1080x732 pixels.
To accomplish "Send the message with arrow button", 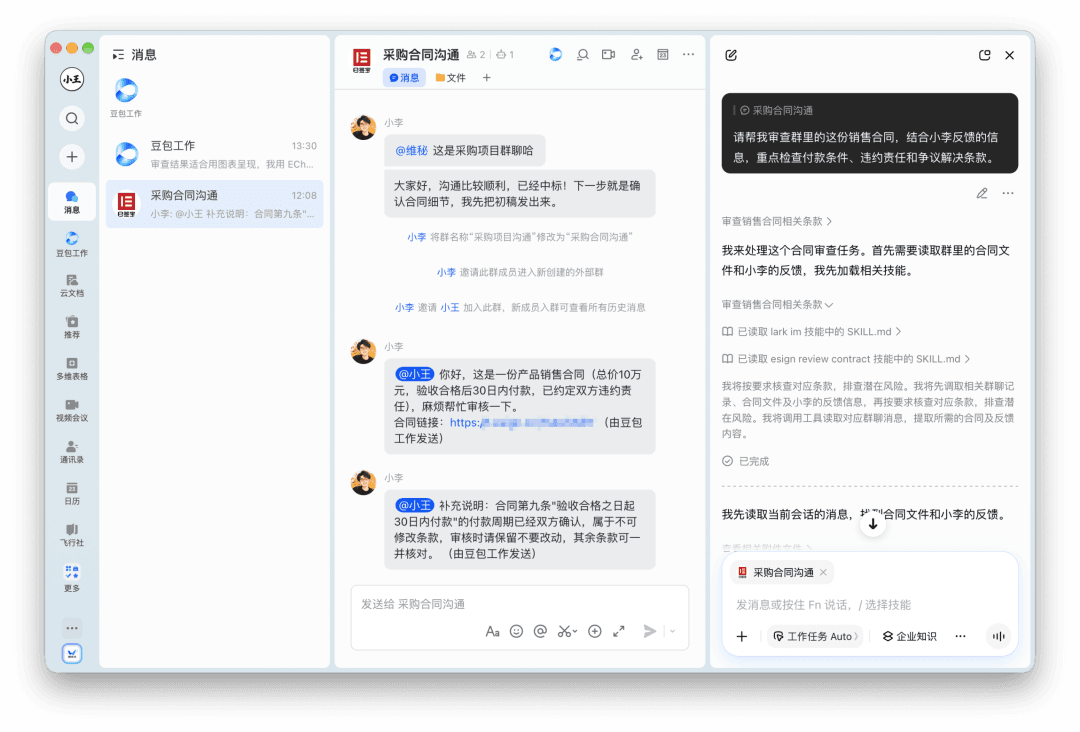I will pos(650,631).
